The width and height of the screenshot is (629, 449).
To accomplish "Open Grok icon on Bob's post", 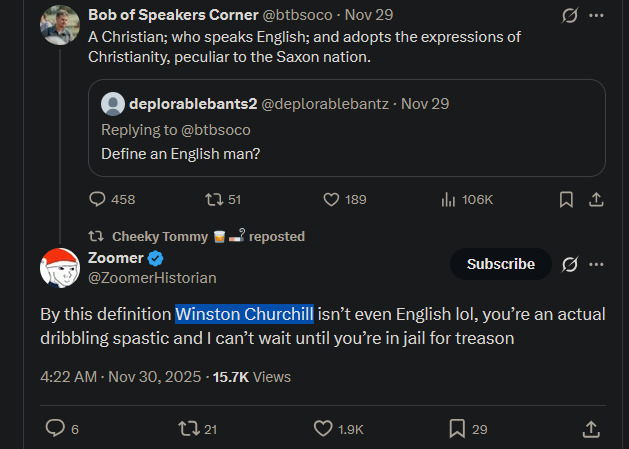I will [567, 16].
